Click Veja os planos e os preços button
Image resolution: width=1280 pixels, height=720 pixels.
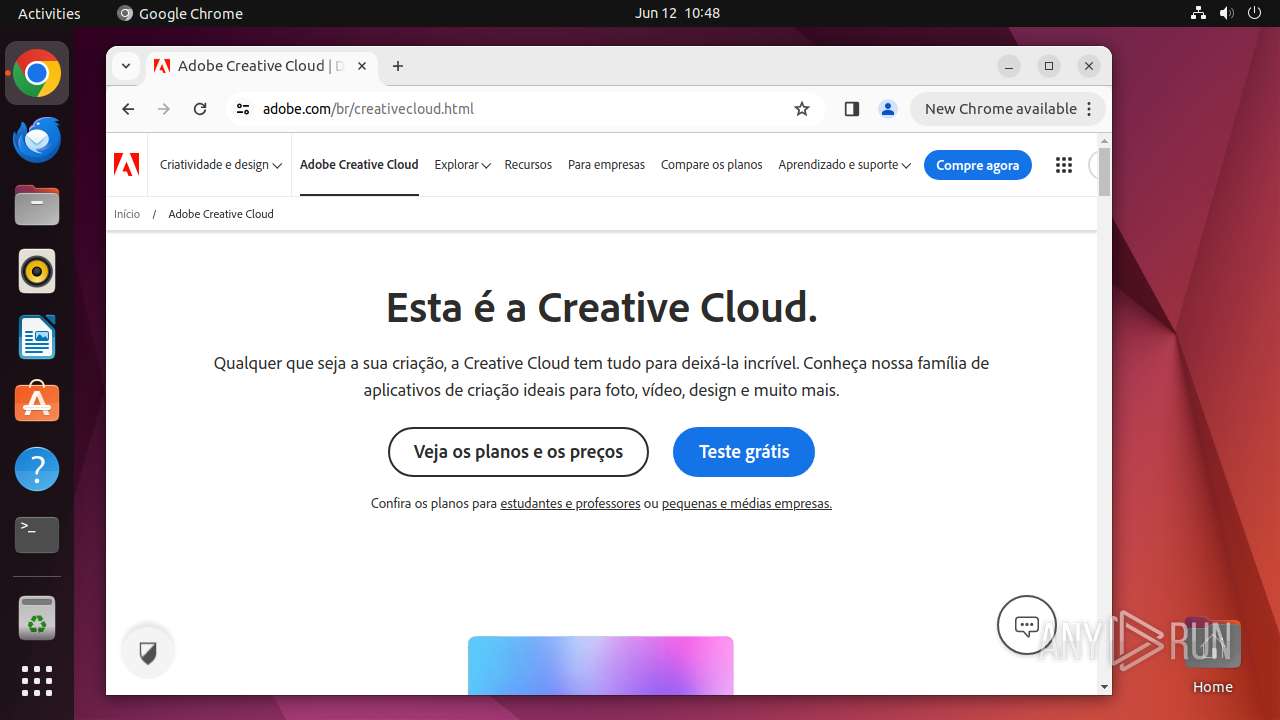pyautogui.click(x=518, y=452)
